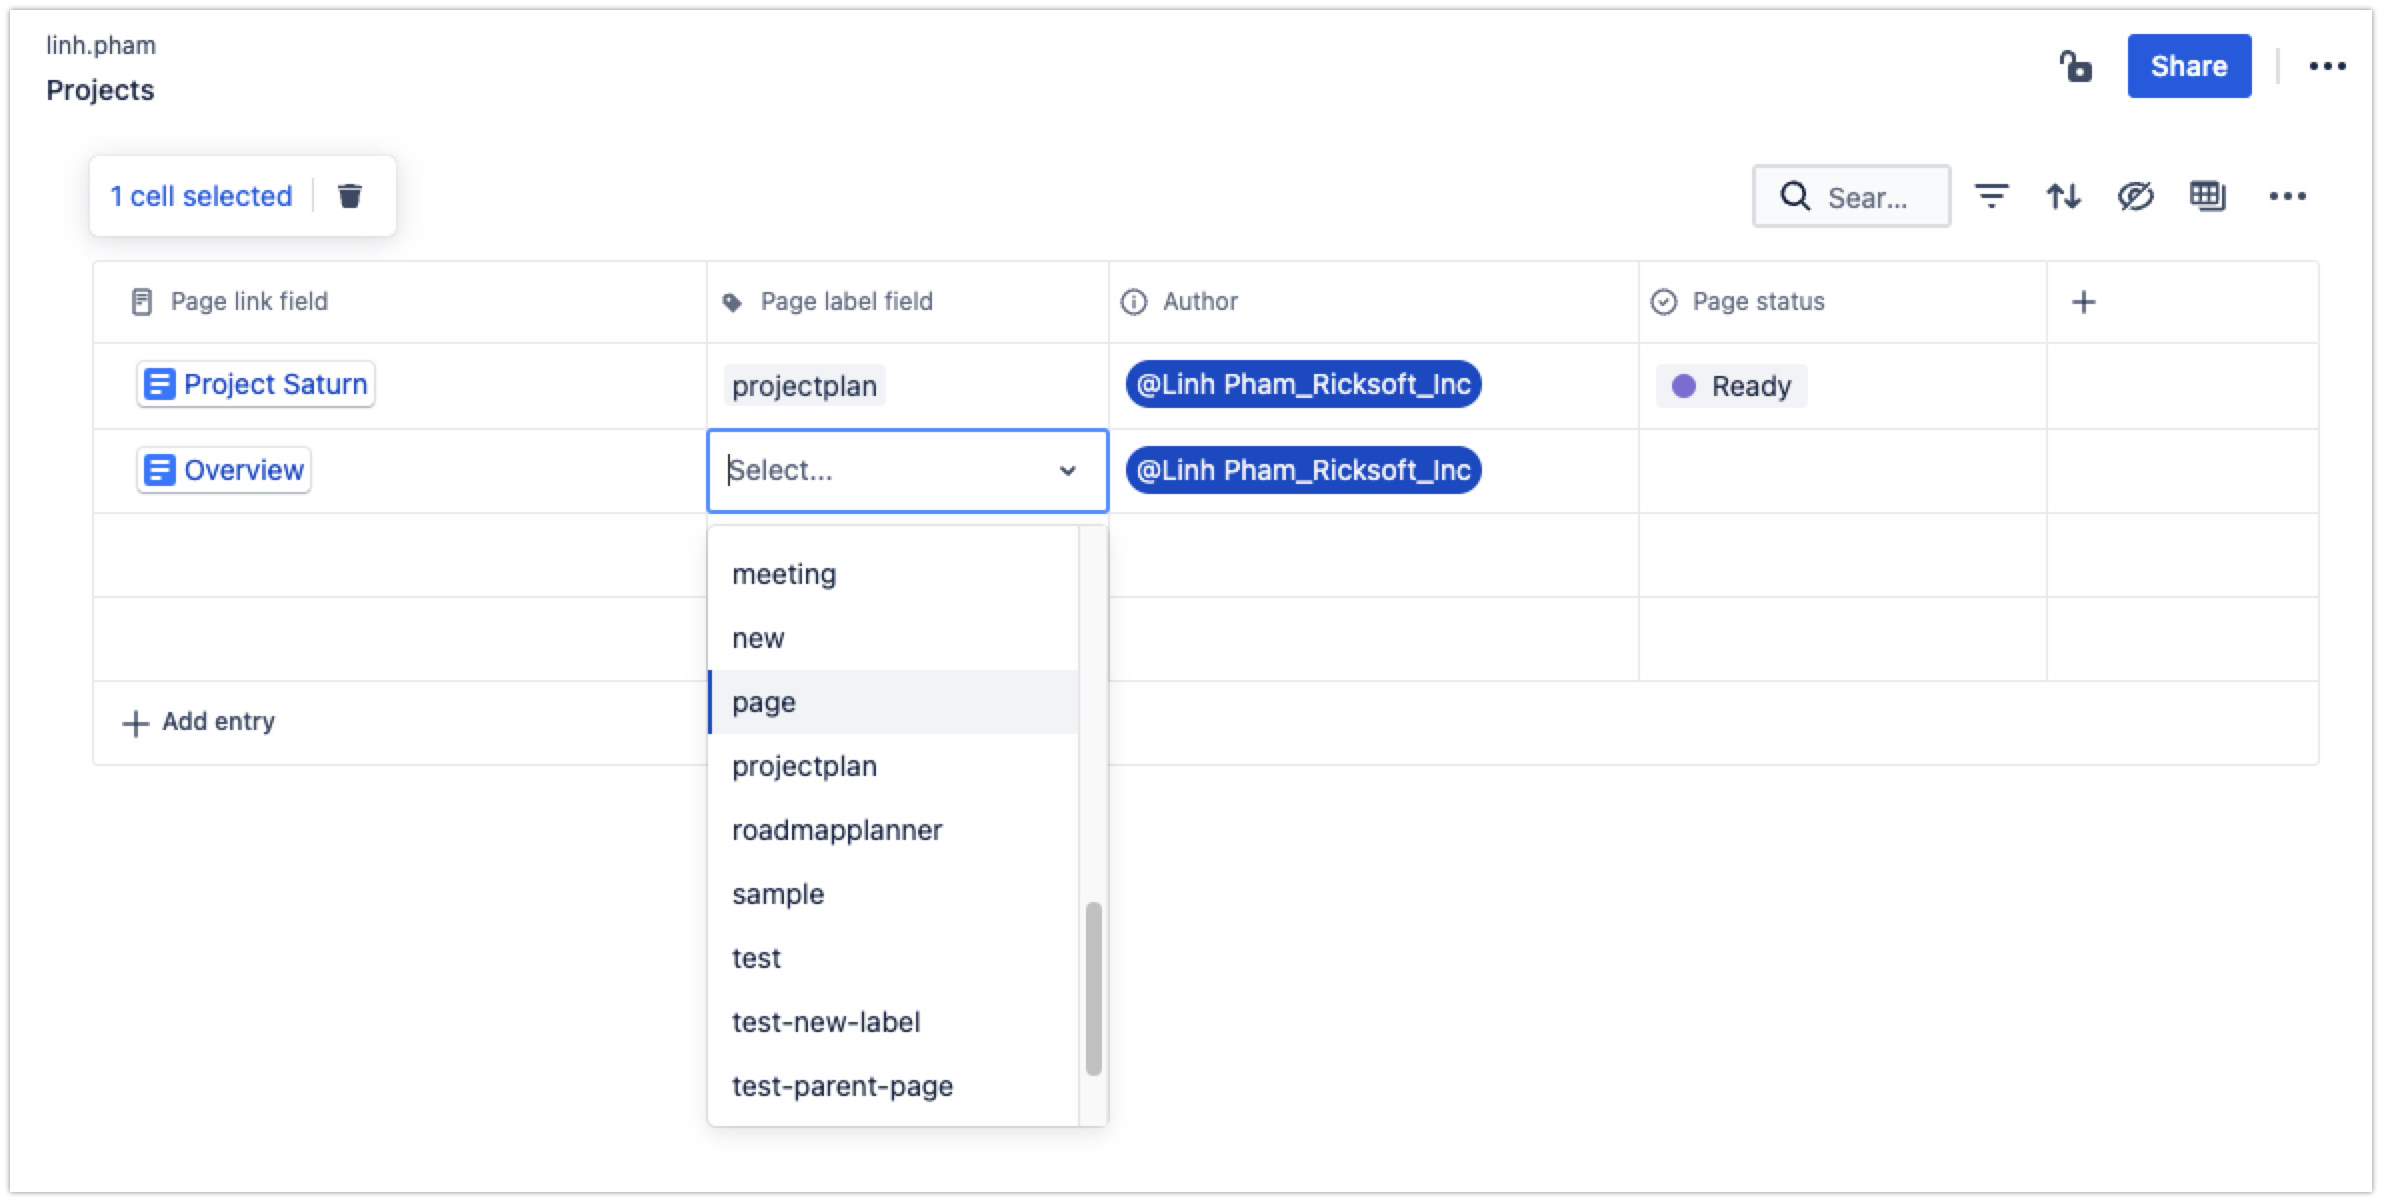The image size is (2382, 1202).
Task: Open table view options via the grid icon
Action: [2209, 196]
